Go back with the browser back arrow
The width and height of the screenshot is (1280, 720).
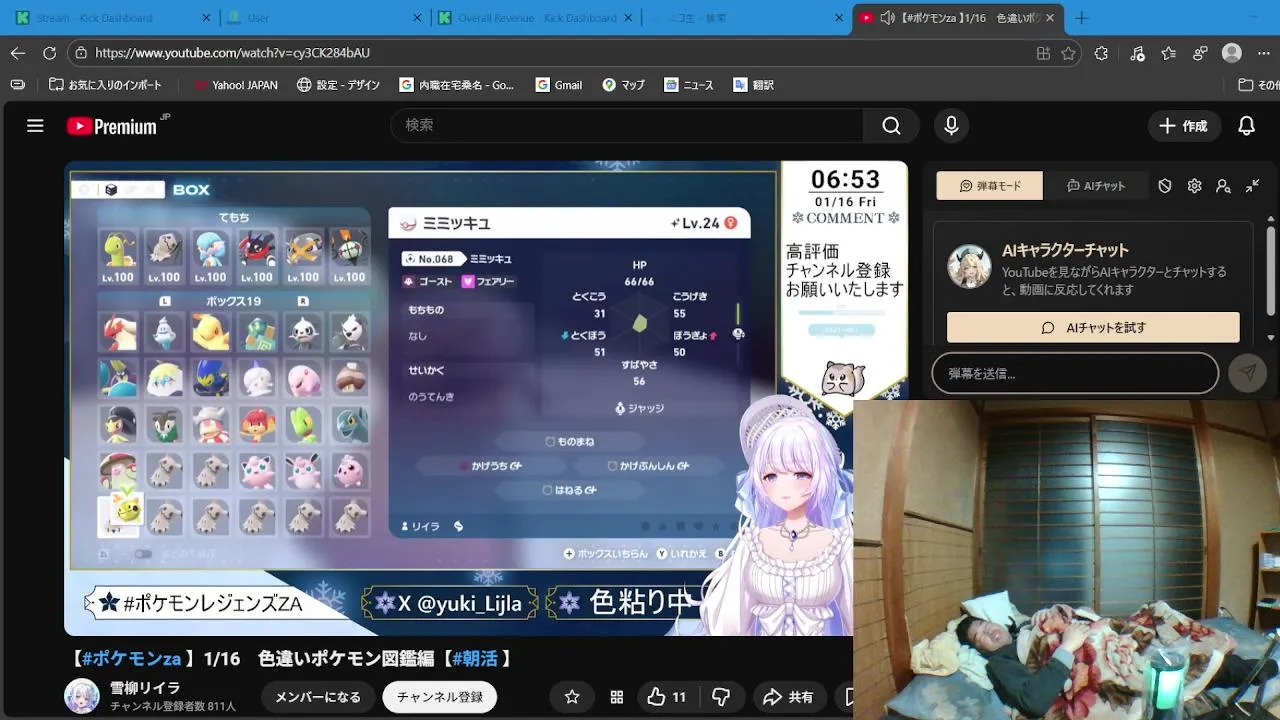tap(18, 53)
